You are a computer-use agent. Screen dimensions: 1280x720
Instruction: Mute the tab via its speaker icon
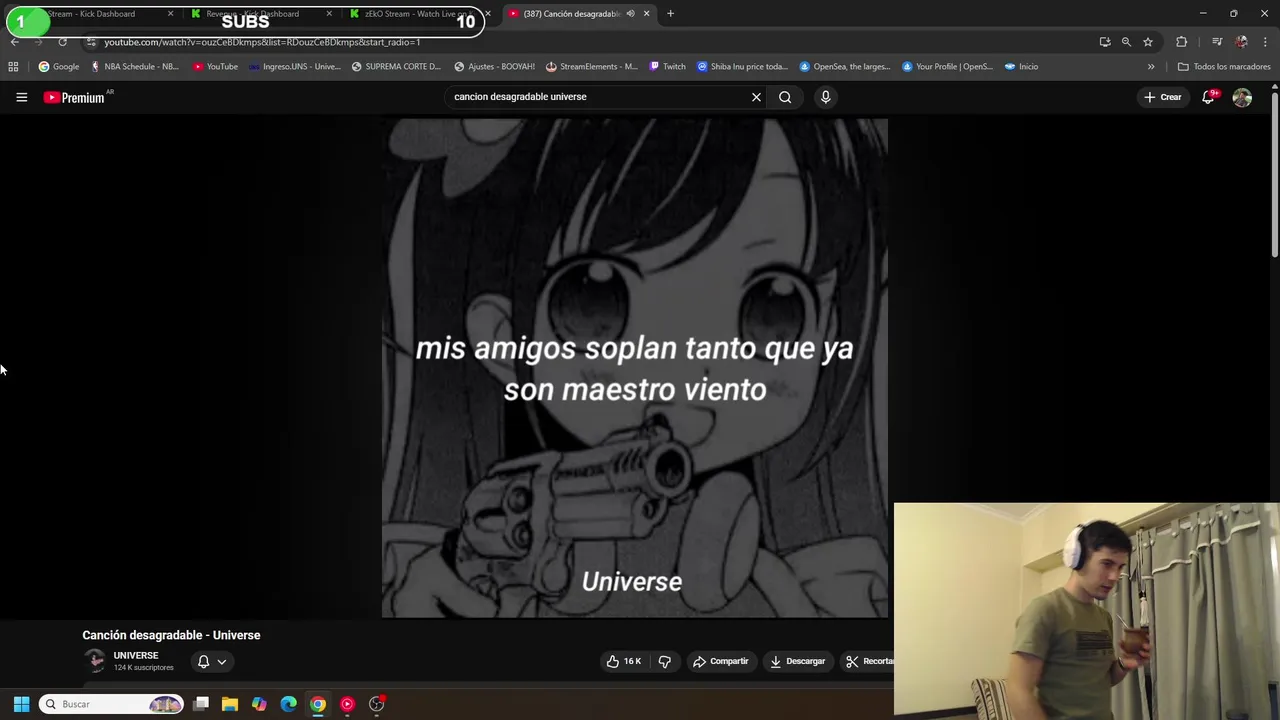pos(630,14)
